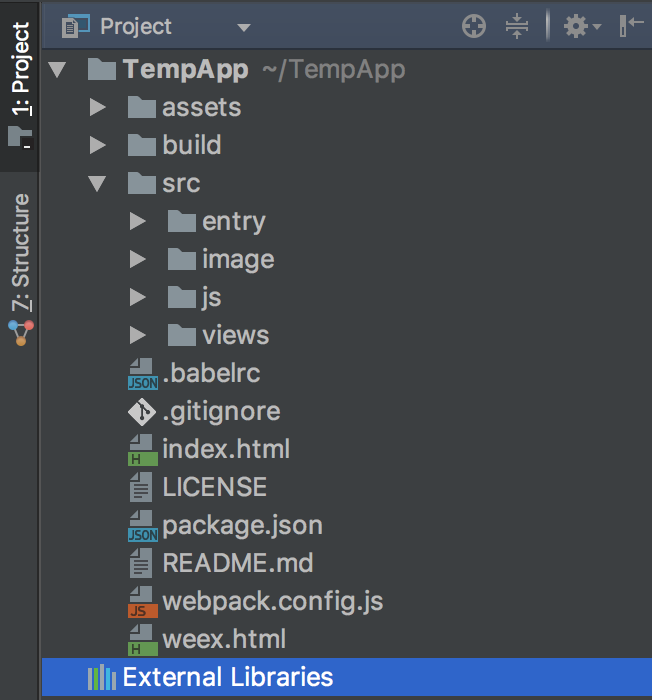
Task: Click the collapse all icon in toolbar
Action: (x=516, y=27)
